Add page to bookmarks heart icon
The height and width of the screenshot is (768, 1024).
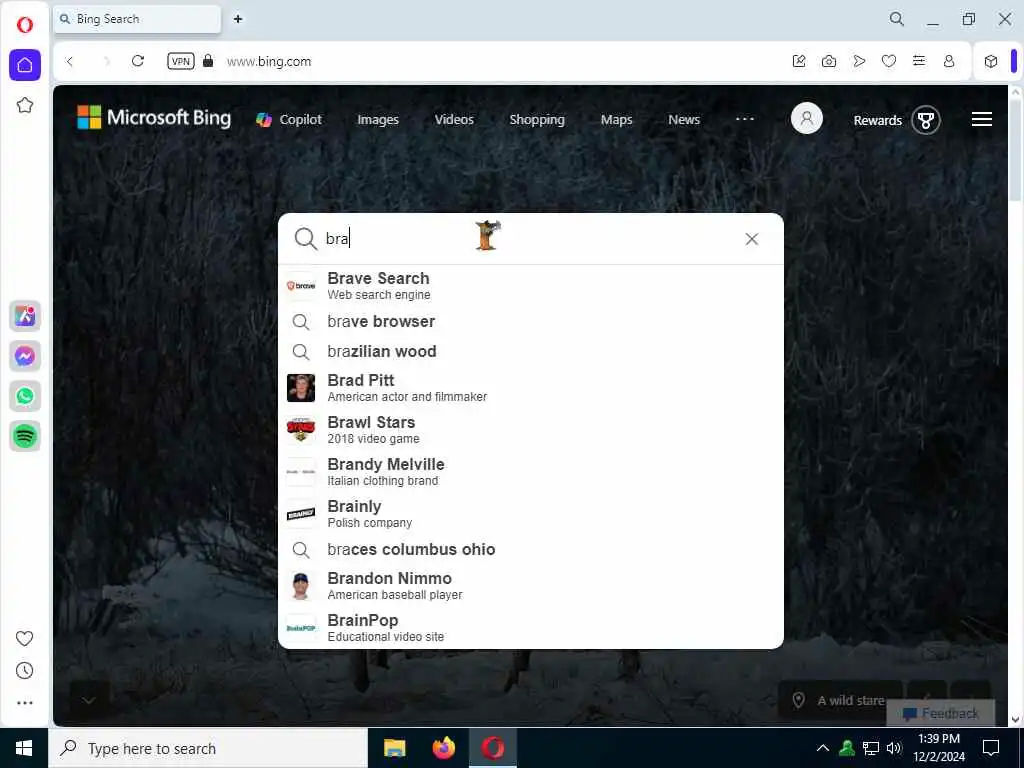pos(889,61)
